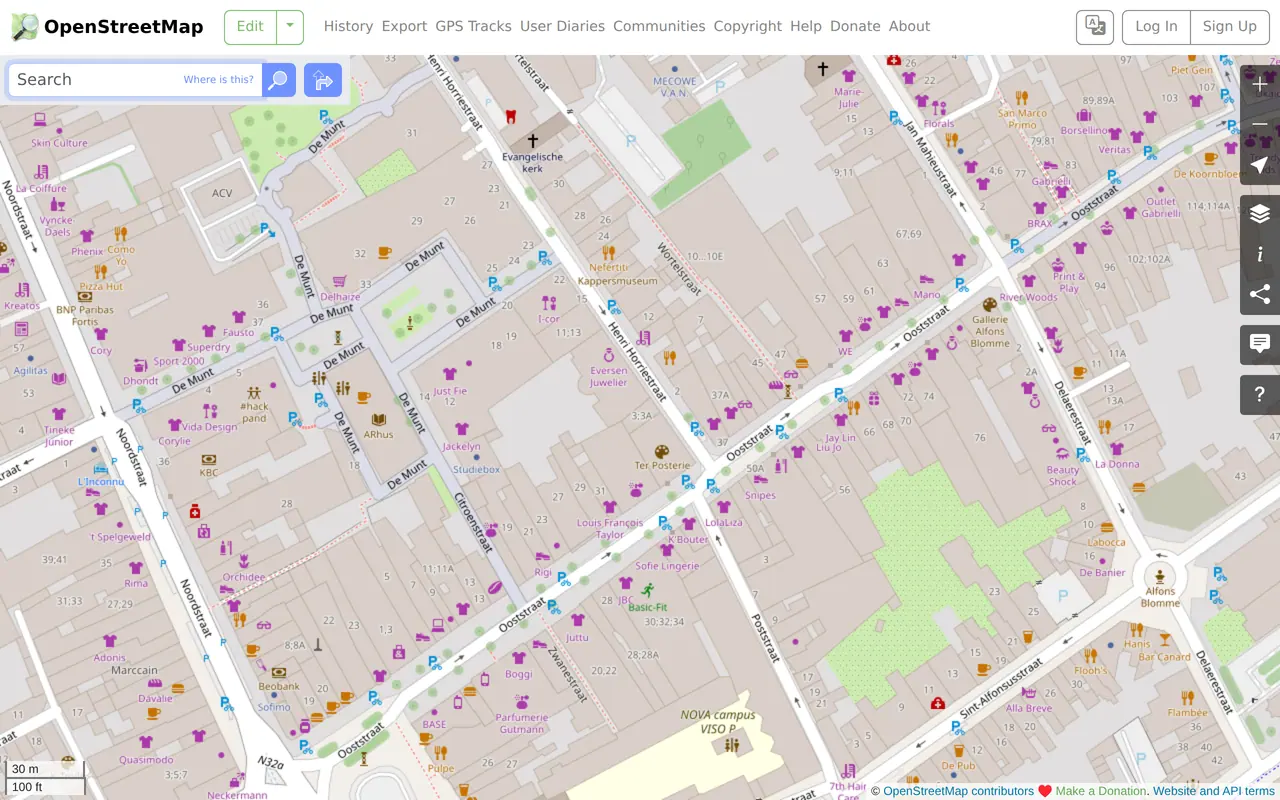Viewport: 1280px width, 800px height.
Task: Expand the Edit dropdown arrow
Action: pos(290,27)
